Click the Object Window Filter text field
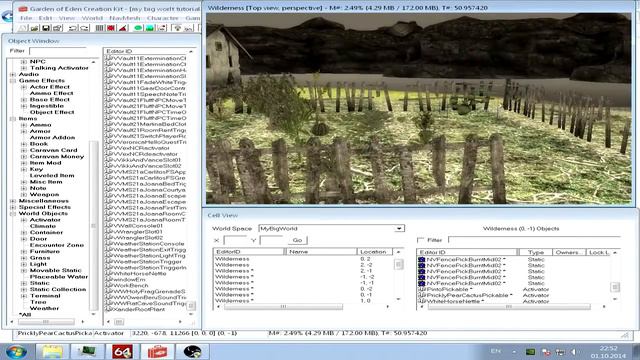Image resolution: width=640 pixels, height=360 pixels. pos(58,51)
